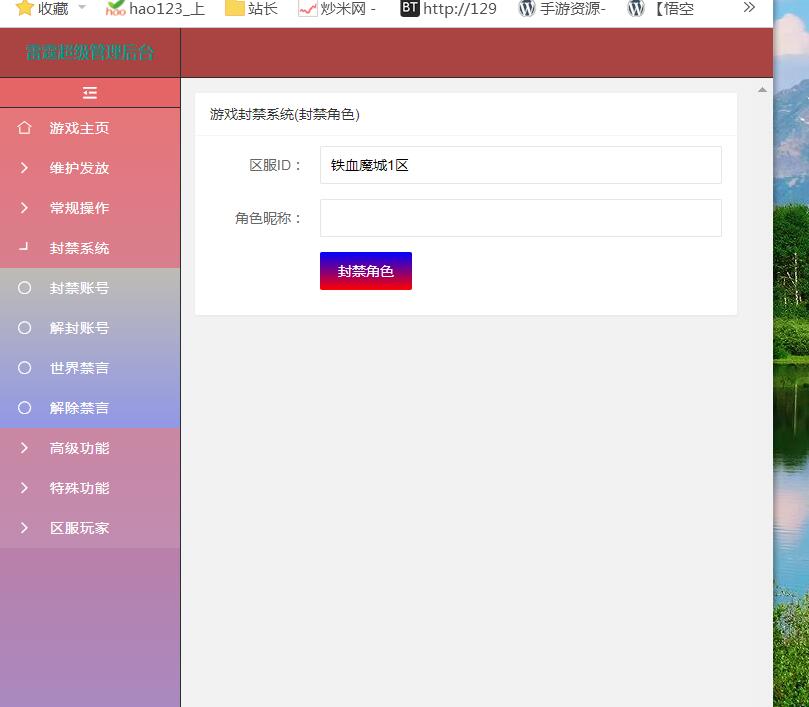This screenshot has width=809, height=707.
Task: Open the WordPress icon for 手游资源
Action: tap(527, 9)
